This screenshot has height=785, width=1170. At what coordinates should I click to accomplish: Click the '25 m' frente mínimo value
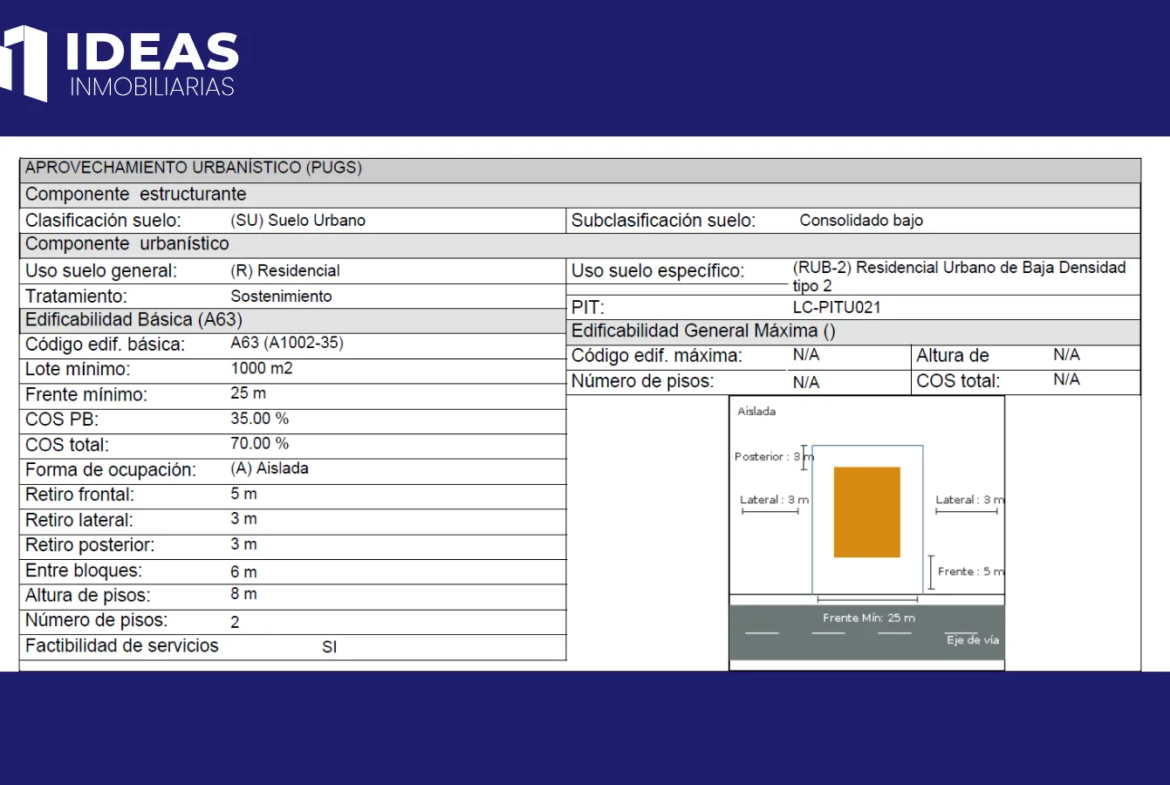click(x=248, y=393)
